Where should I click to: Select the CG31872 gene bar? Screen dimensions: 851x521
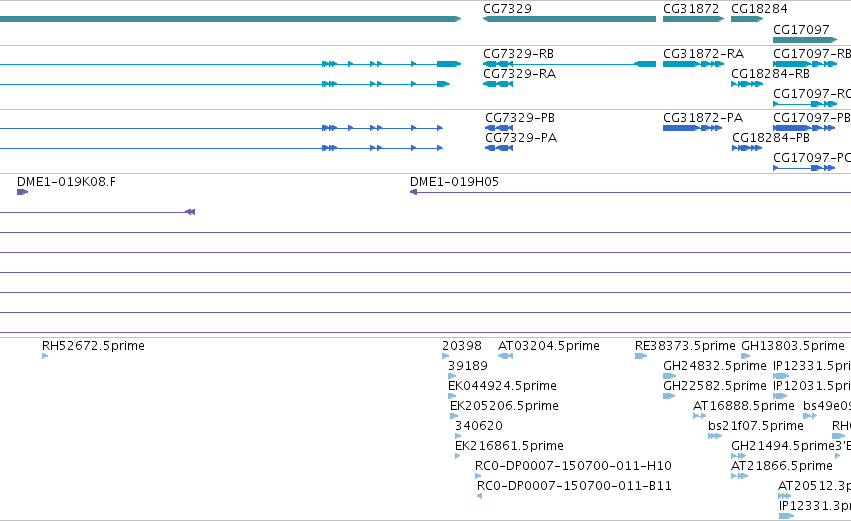694,19
